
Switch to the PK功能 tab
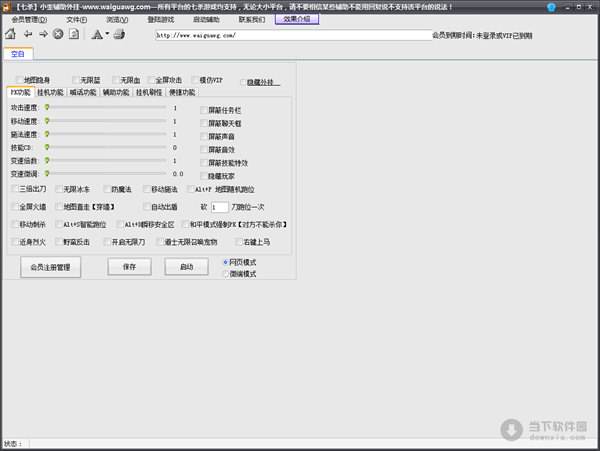[21, 93]
